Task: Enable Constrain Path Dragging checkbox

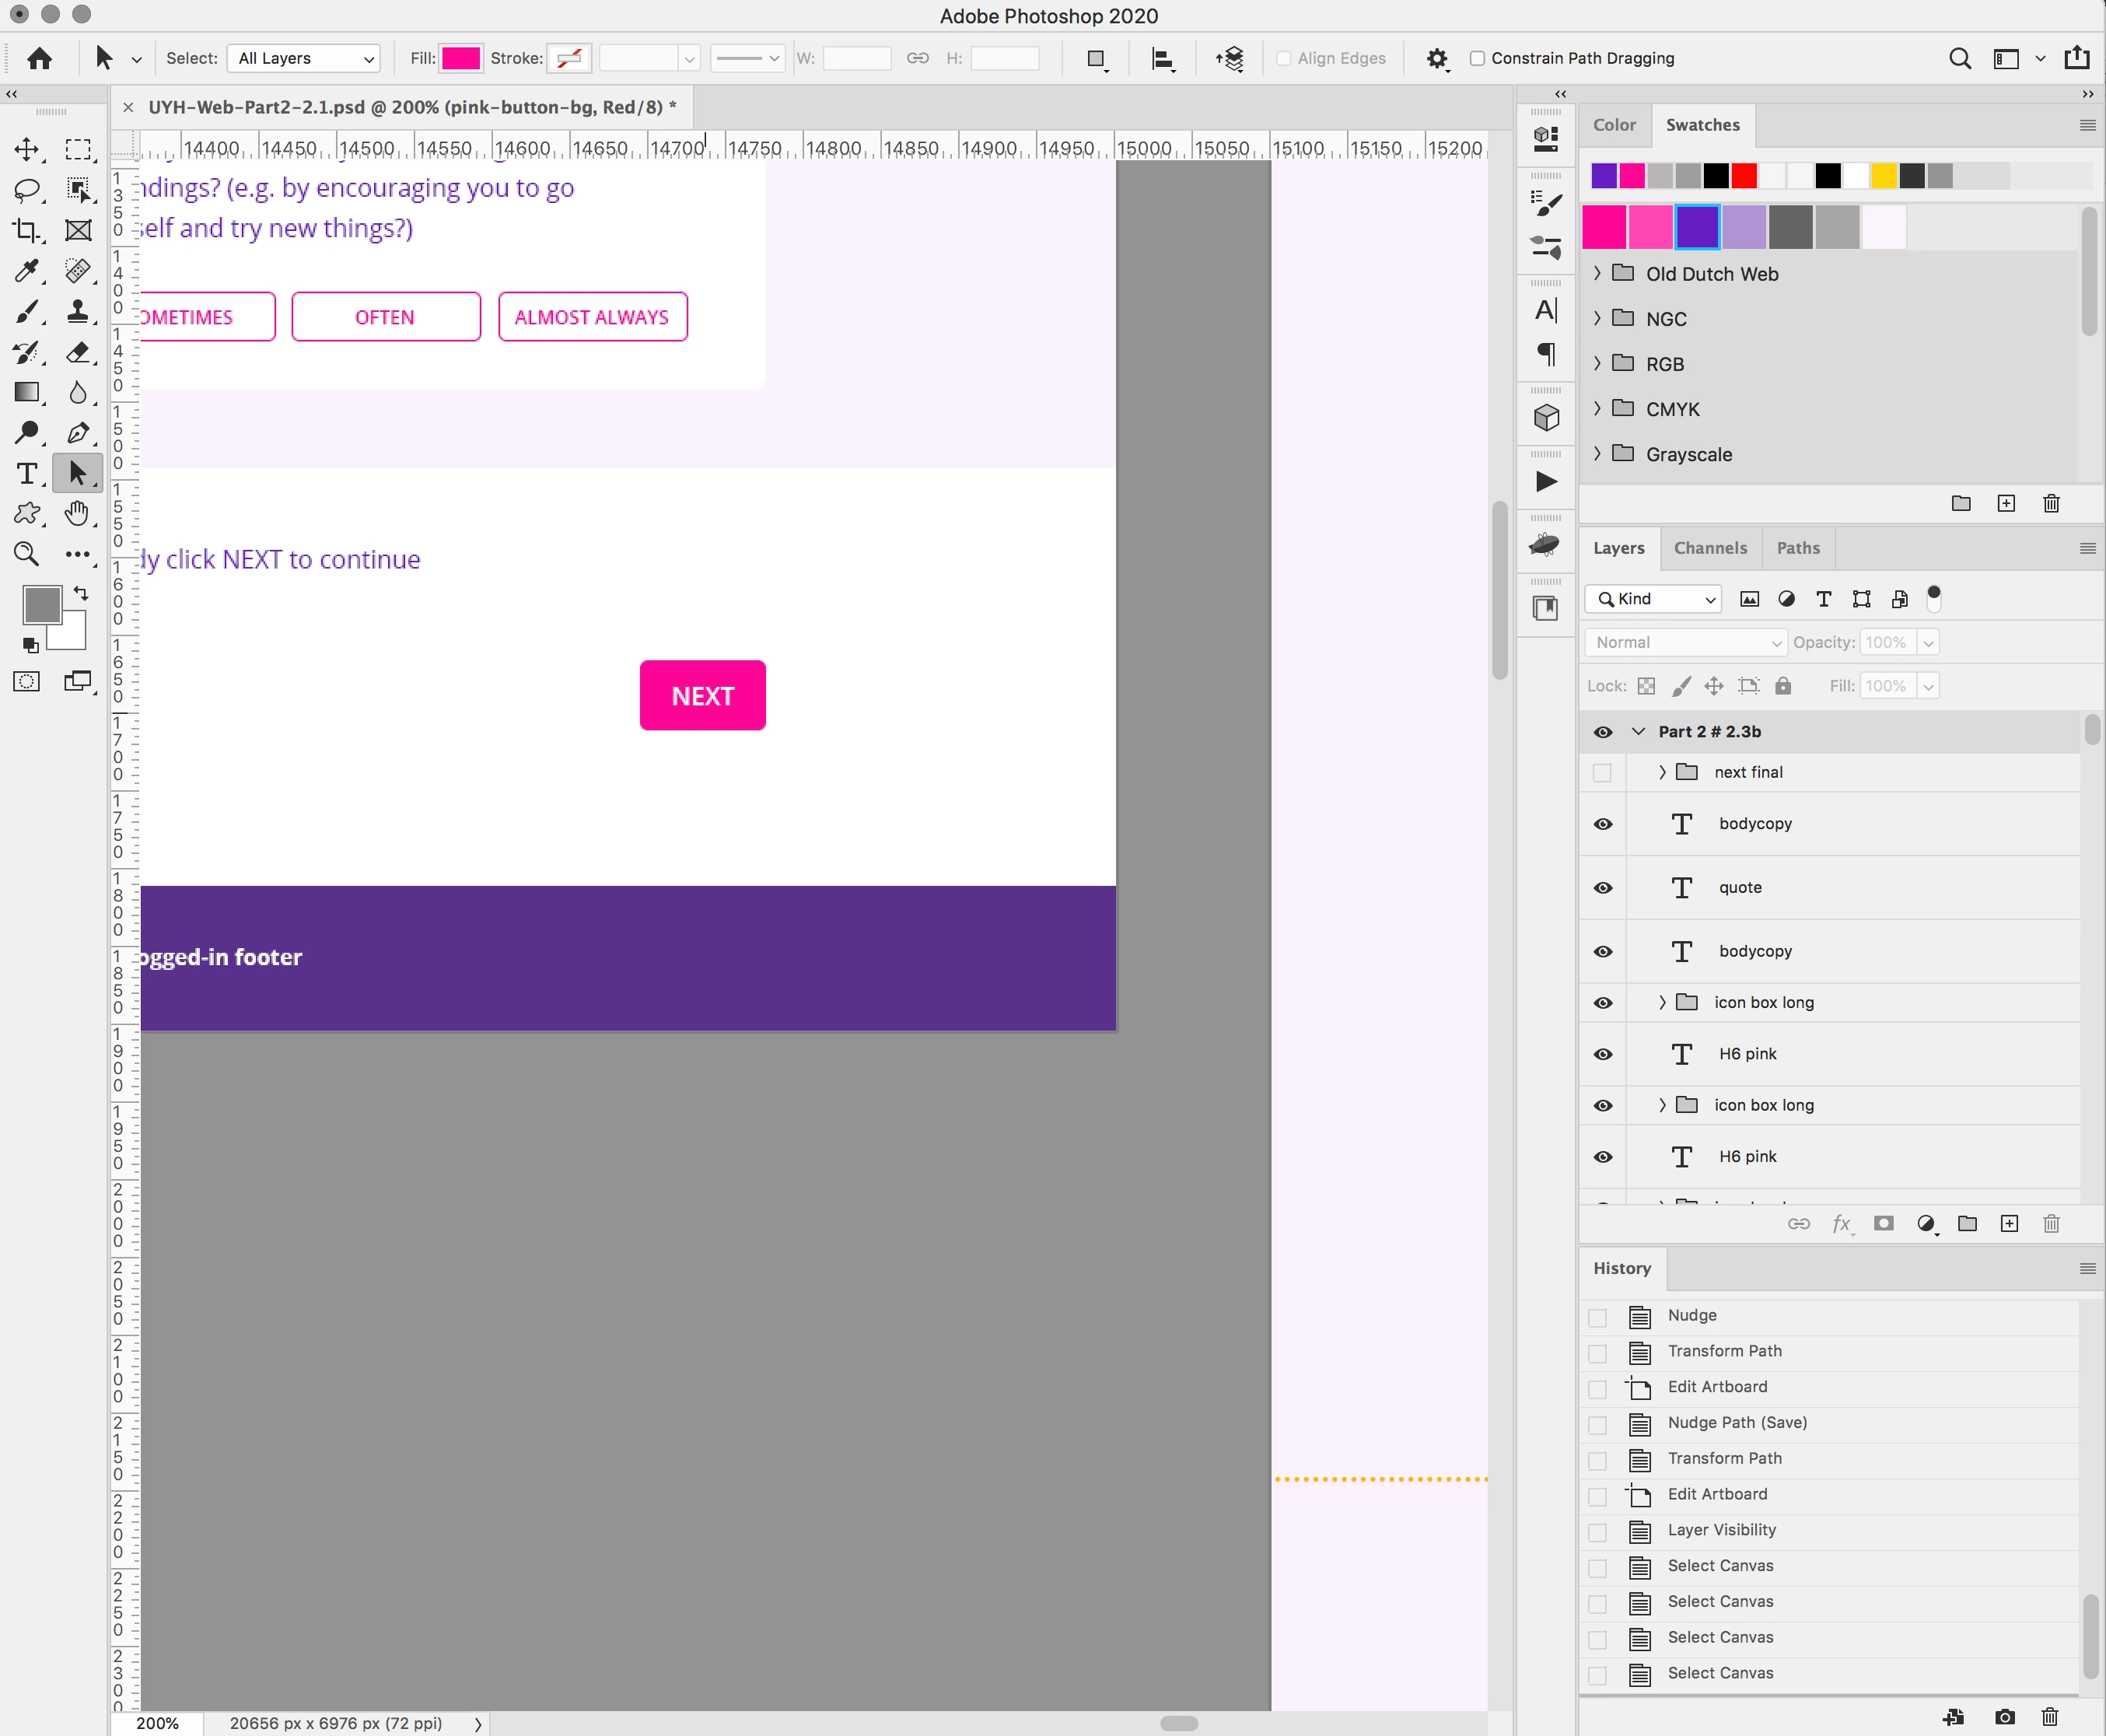Action: coord(1477,58)
